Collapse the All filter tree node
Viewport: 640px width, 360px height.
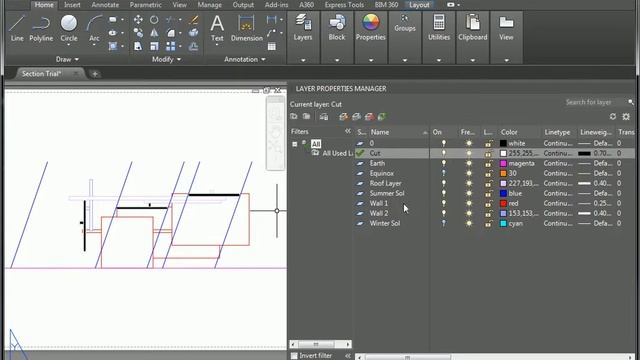click(295, 144)
